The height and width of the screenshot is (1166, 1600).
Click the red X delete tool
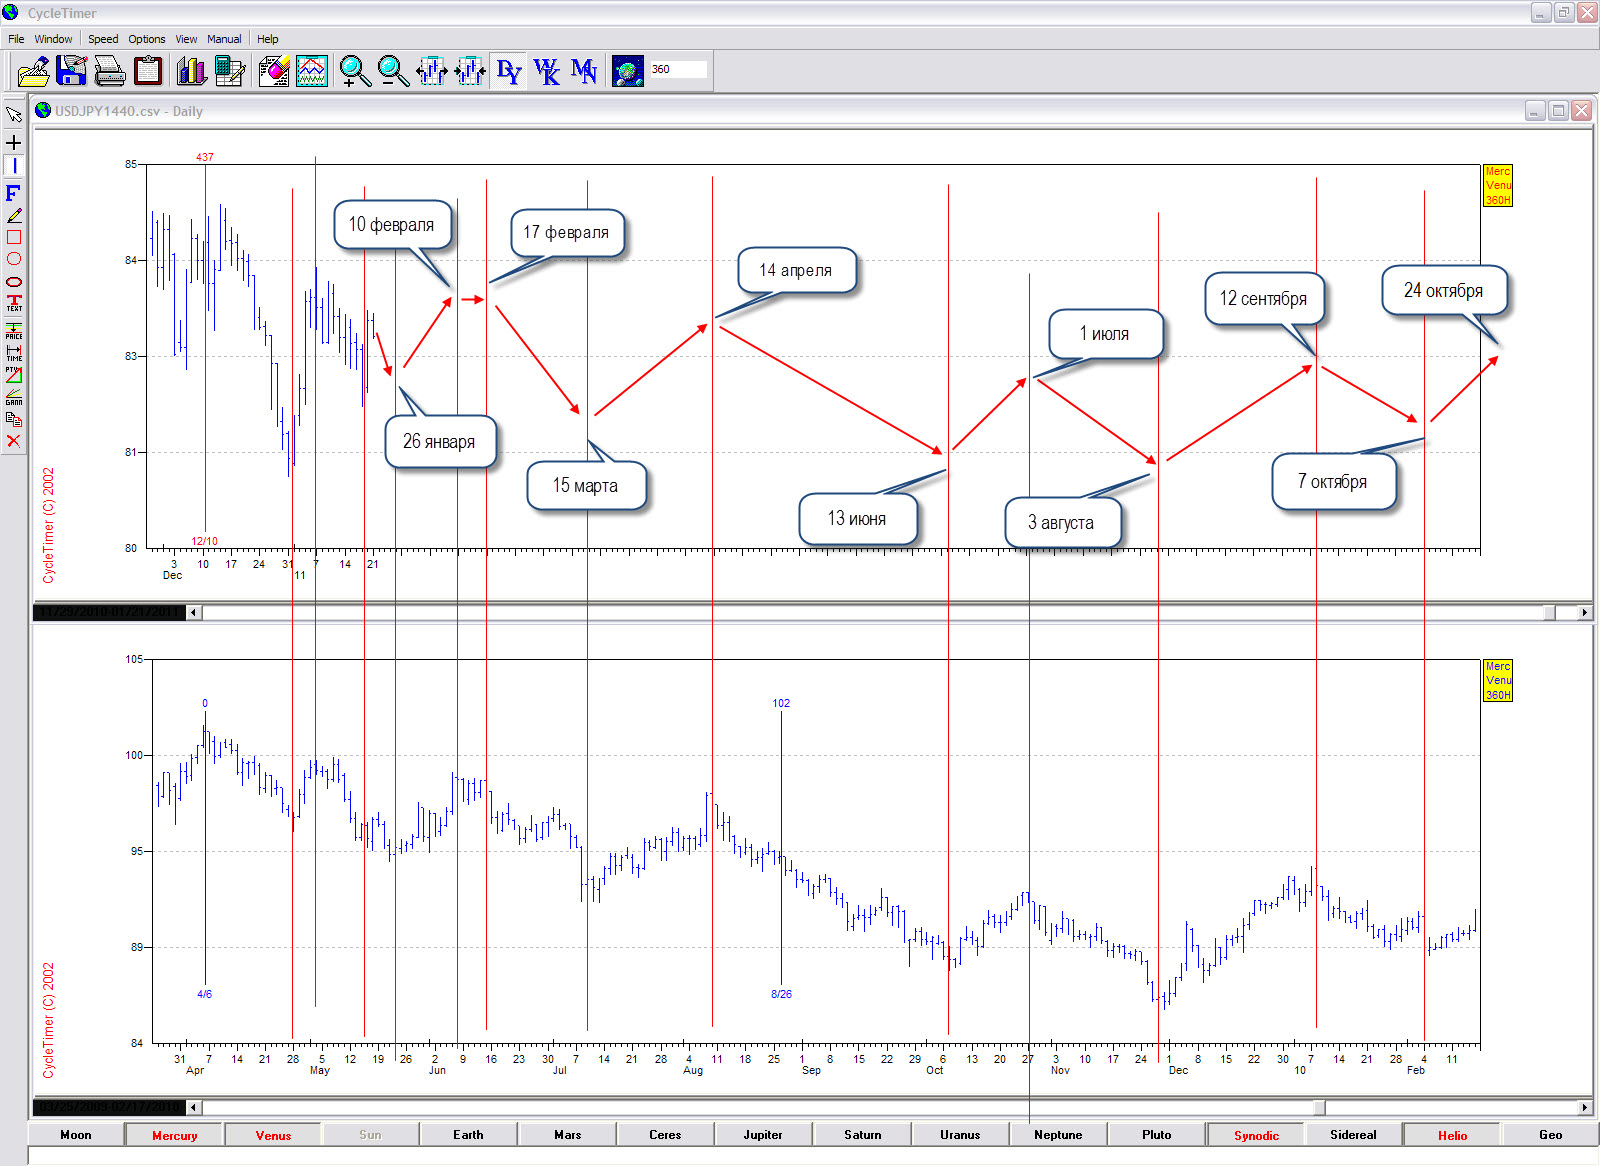pos(14,441)
